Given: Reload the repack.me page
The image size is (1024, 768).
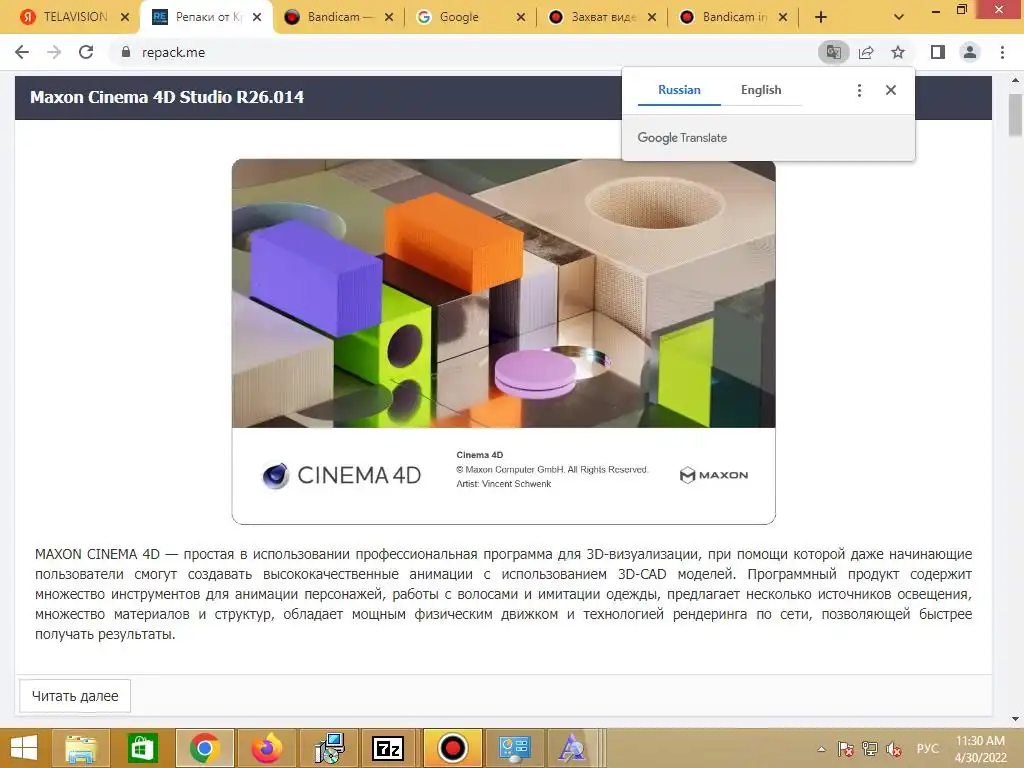Looking at the screenshot, I should click(x=86, y=52).
